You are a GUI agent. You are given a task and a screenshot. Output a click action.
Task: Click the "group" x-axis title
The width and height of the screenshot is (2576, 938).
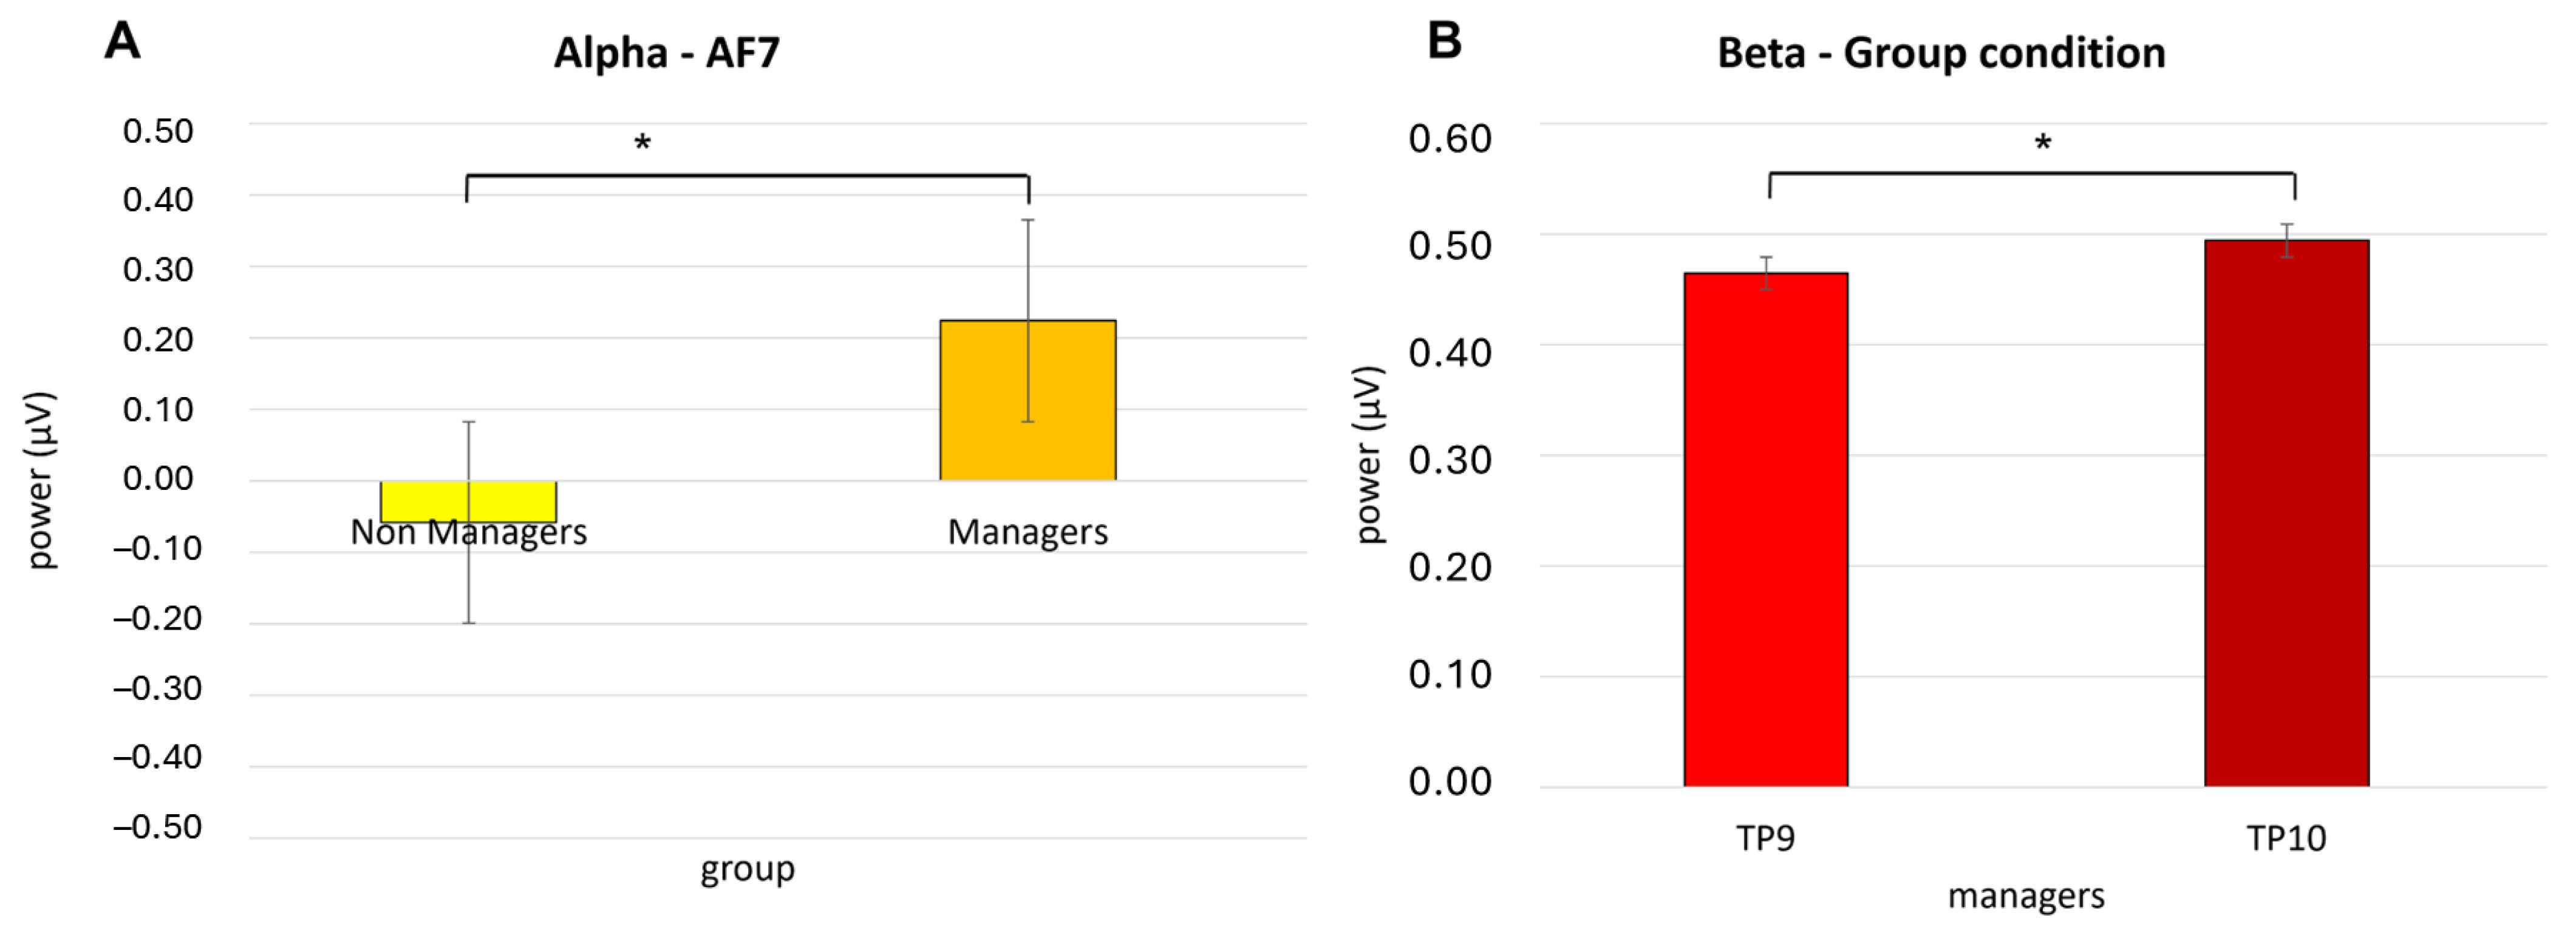(x=747, y=869)
